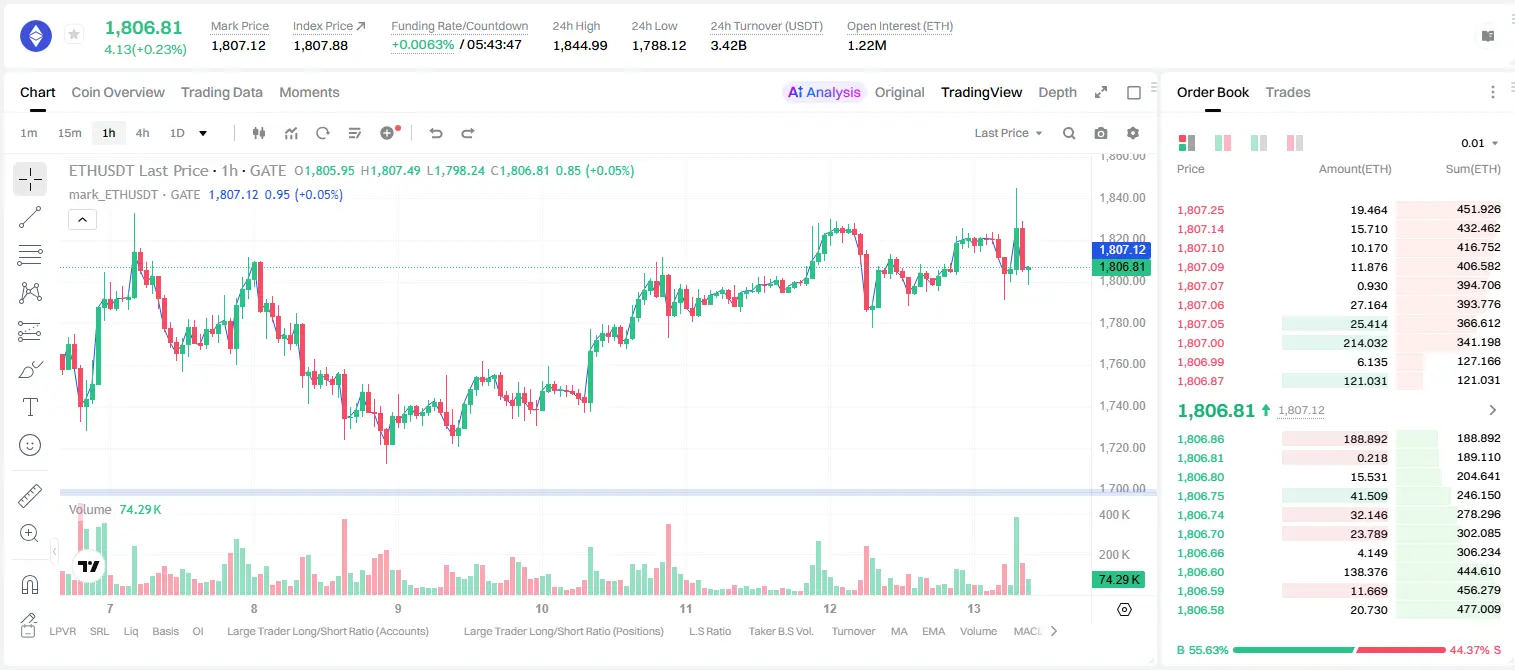The height and width of the screenshot is (670, 1515).
Task: Open the Last Price dropdown
Action: point(1009,133)
